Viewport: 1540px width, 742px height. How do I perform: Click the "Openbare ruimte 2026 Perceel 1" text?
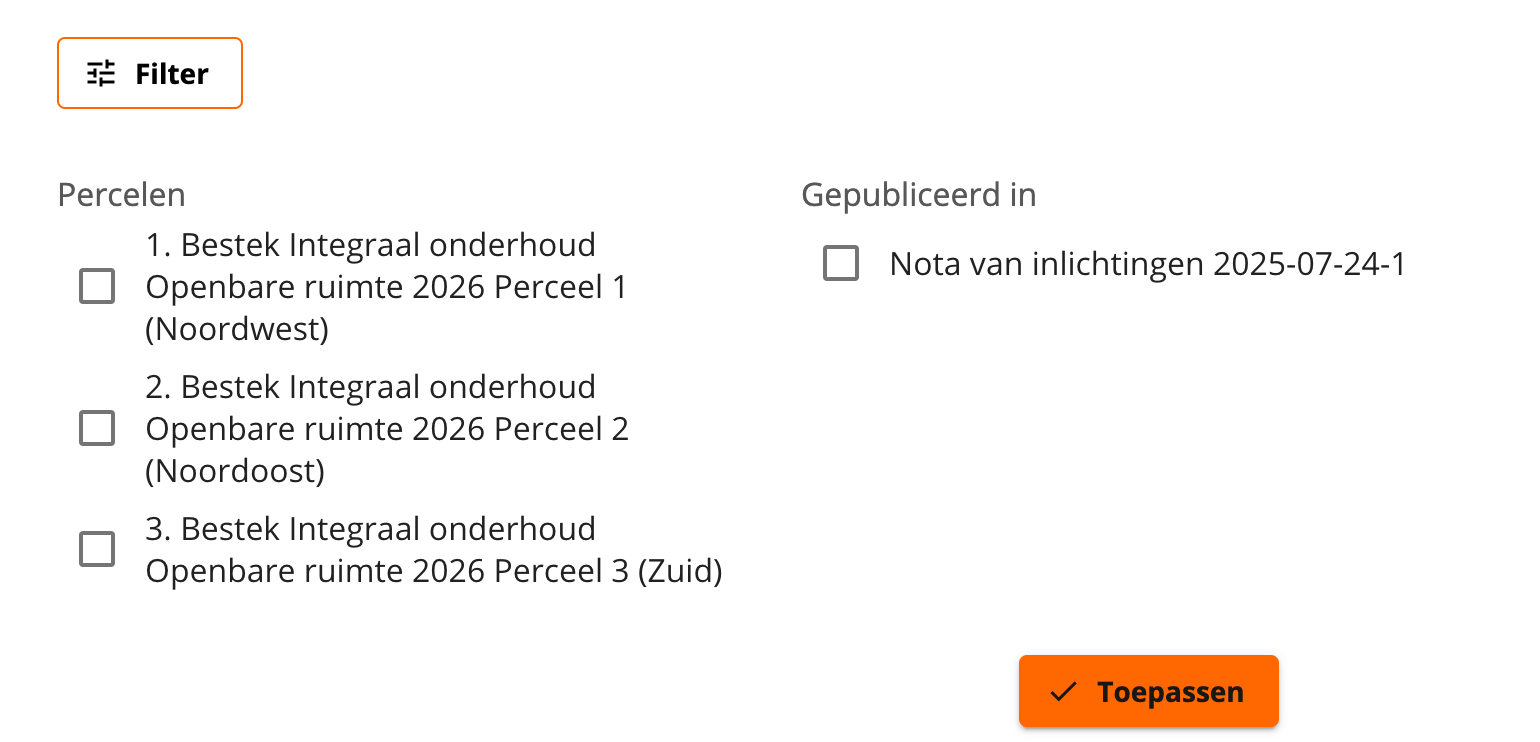(386, 288)
